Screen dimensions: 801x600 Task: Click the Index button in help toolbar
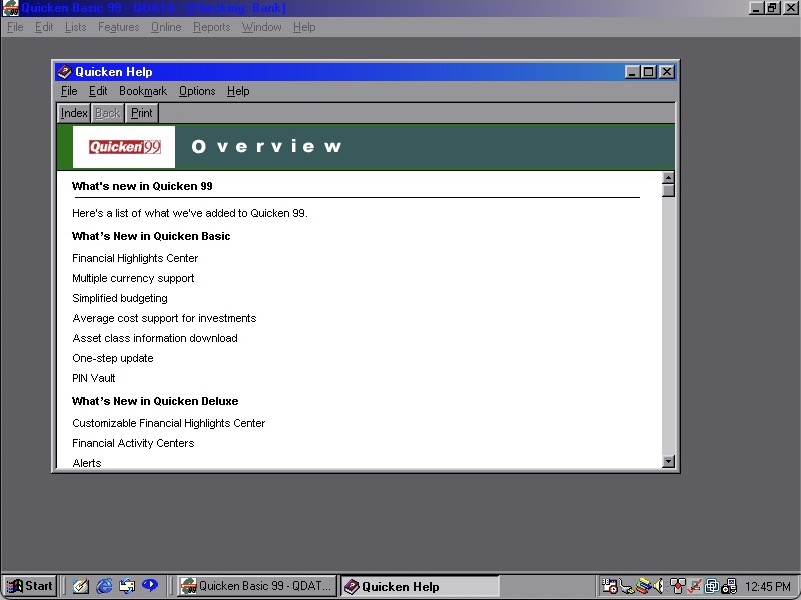[x=74, y=113]
